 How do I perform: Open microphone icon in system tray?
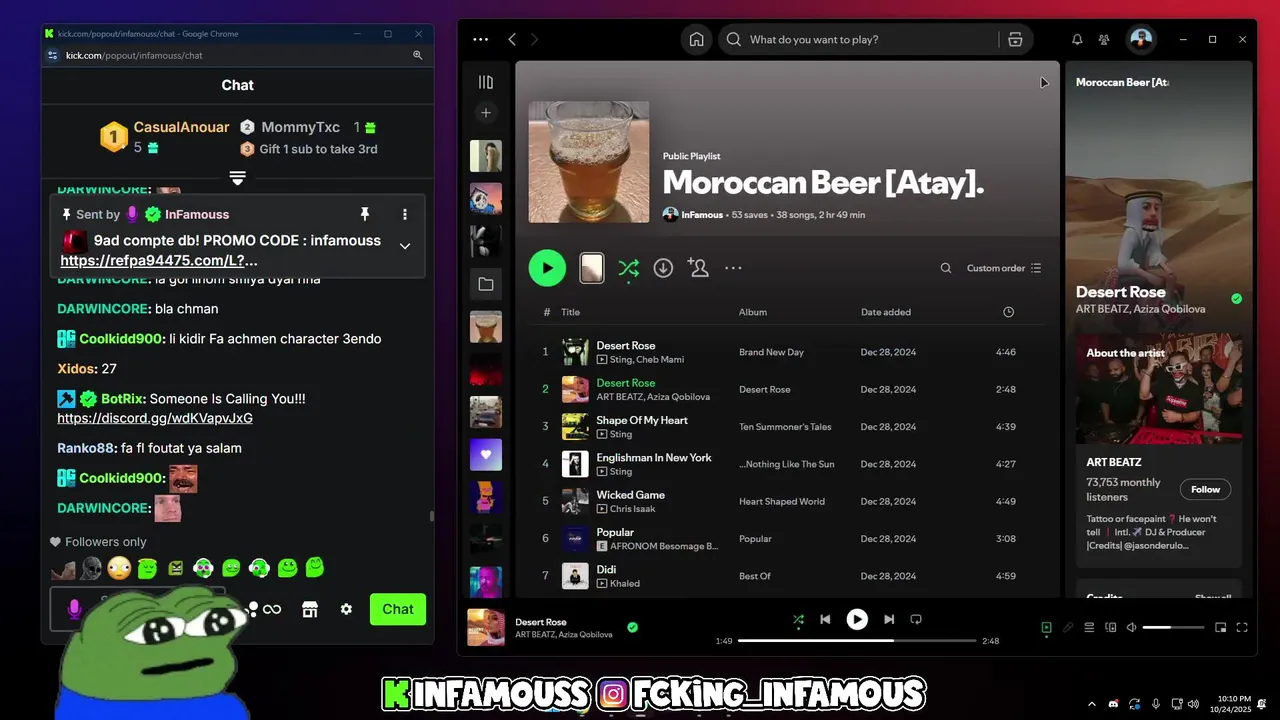[1156, 704]
